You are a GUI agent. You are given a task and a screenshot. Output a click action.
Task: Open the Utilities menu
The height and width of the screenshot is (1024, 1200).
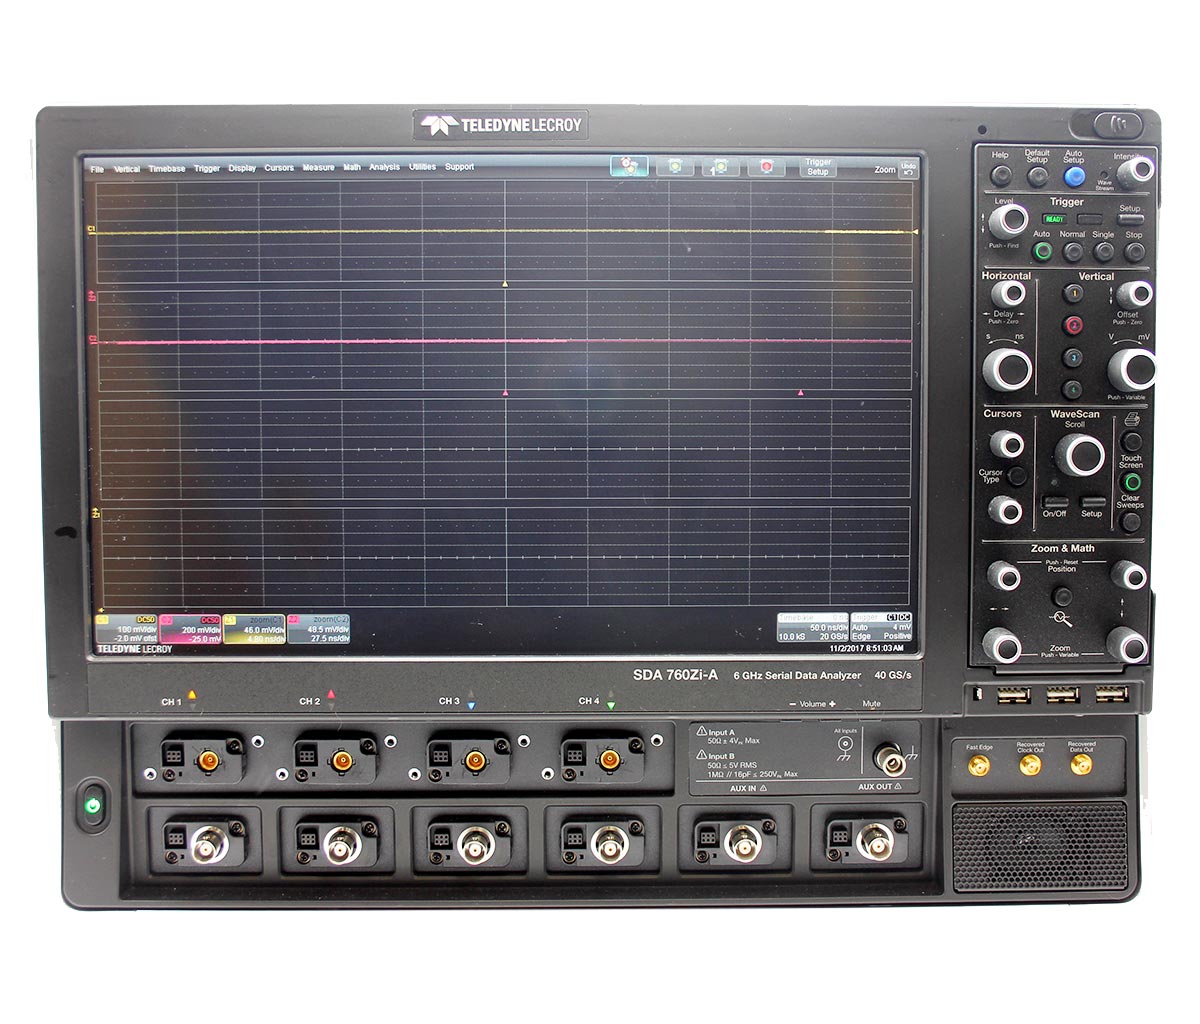(x=422, y=168)
